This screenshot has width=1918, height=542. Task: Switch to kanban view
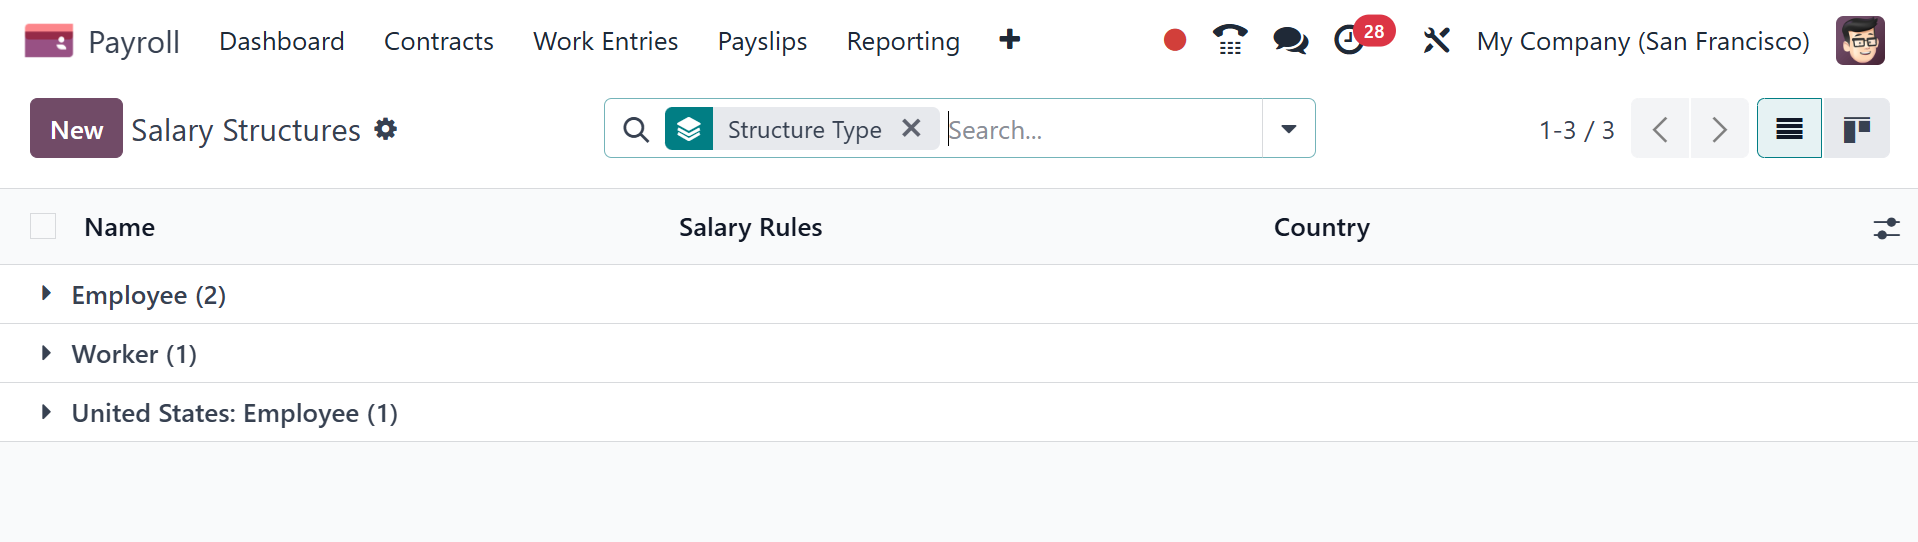click(1856, 129)
